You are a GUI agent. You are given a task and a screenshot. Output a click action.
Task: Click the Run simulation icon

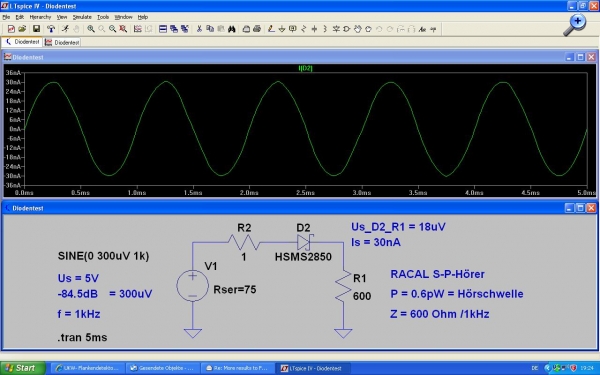[65, 29]
